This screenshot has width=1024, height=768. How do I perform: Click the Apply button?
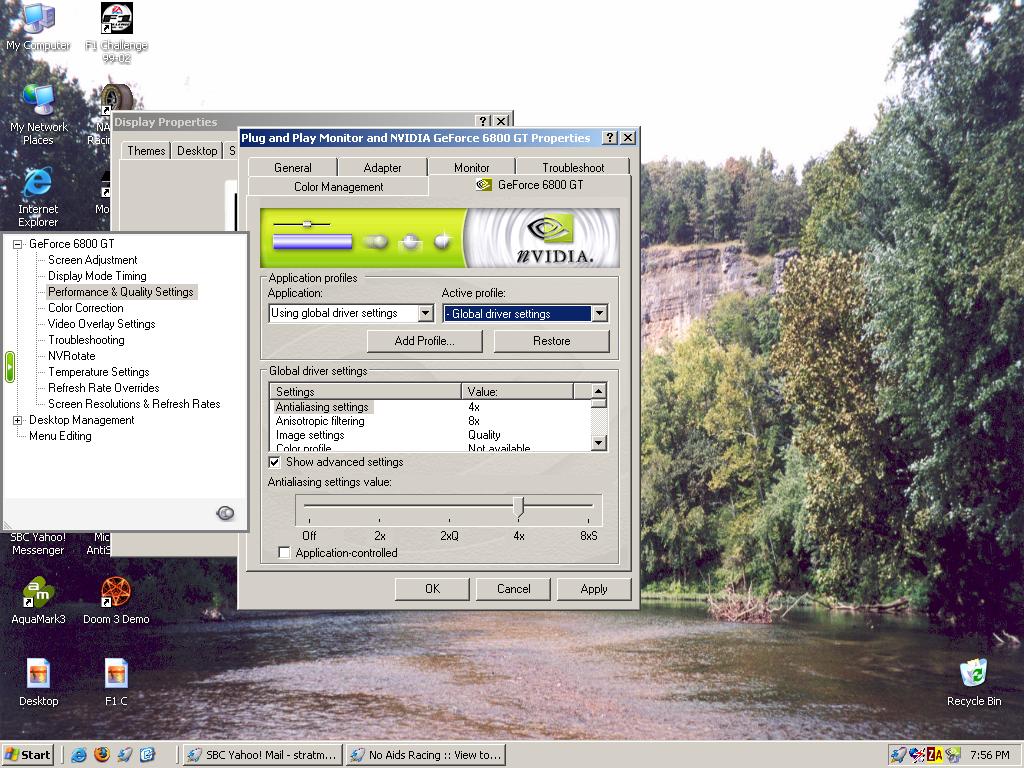pos(594,589)
